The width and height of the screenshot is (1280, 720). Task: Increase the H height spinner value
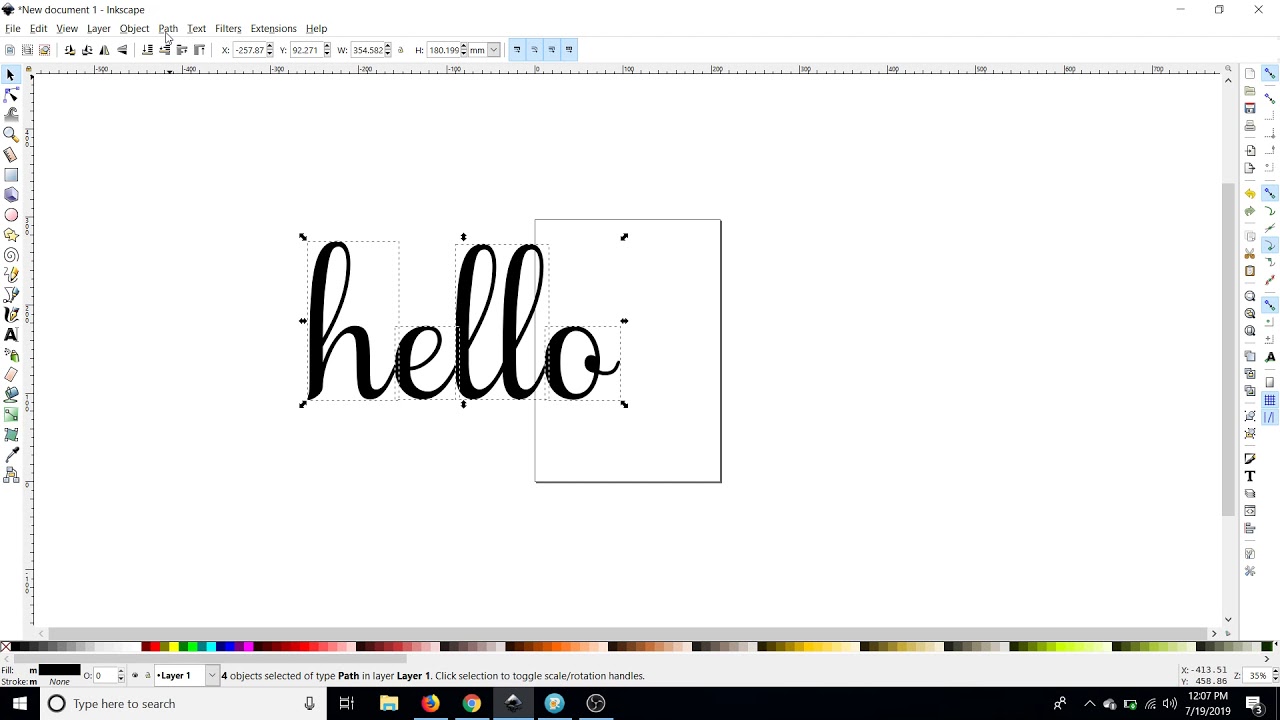464,47
